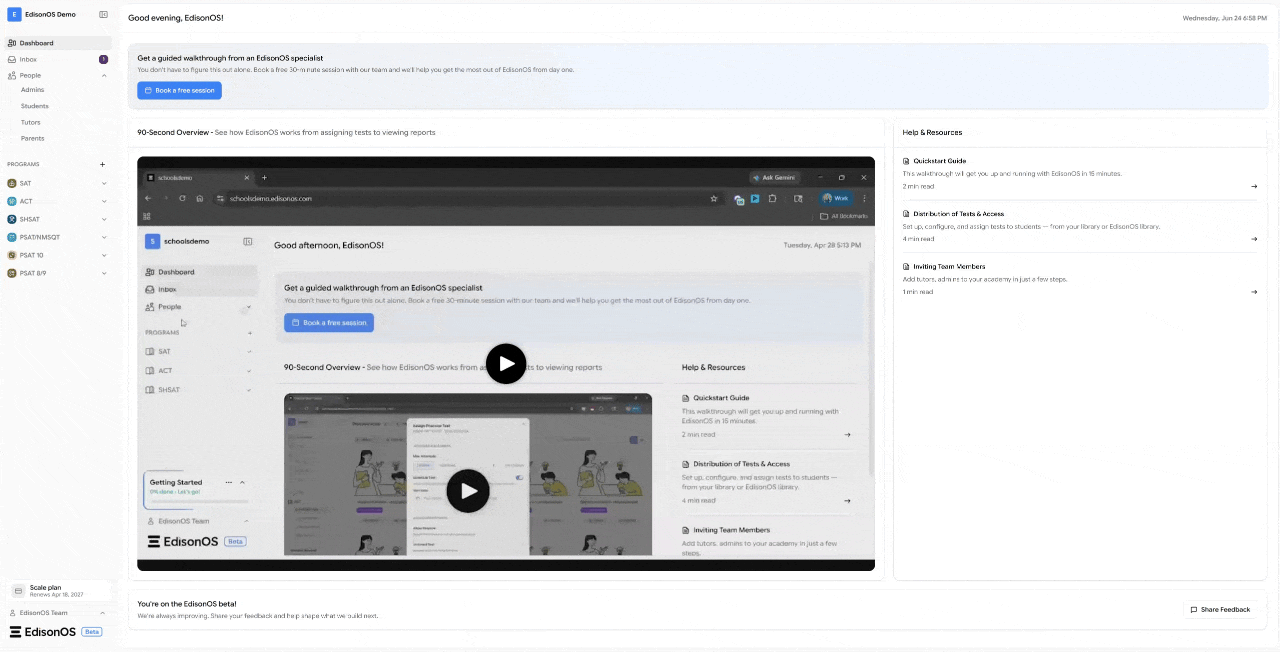Collapse the sidebar panel icon

tap(103, 14)
